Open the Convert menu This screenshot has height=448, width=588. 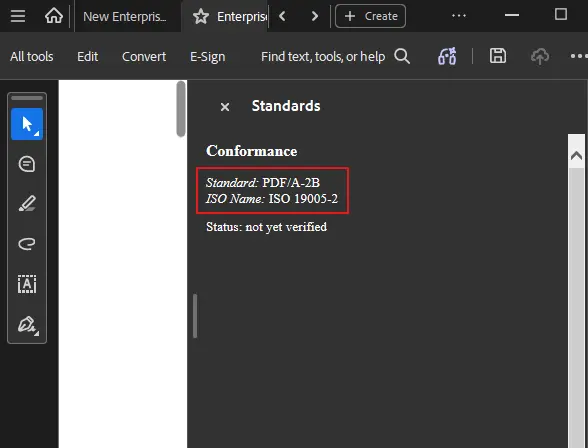click(x=144, y=57)
